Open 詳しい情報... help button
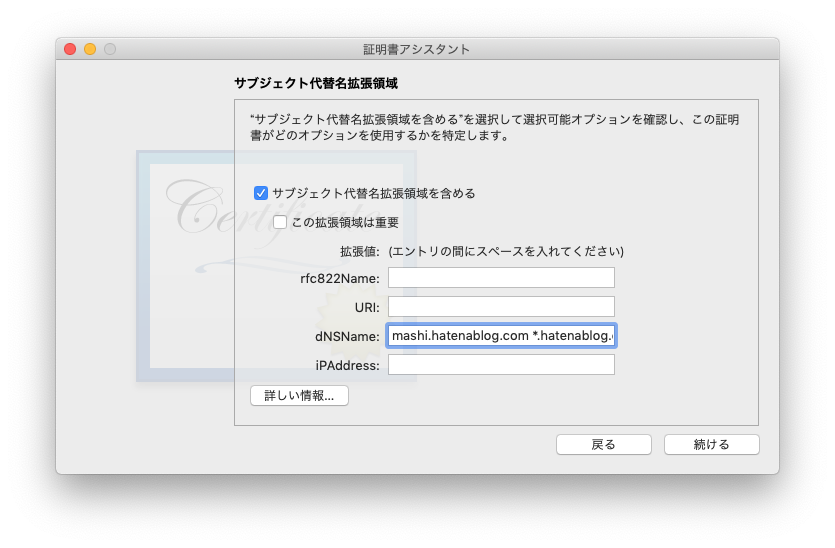This screenshot has width=835, height=548. (299, 396)
